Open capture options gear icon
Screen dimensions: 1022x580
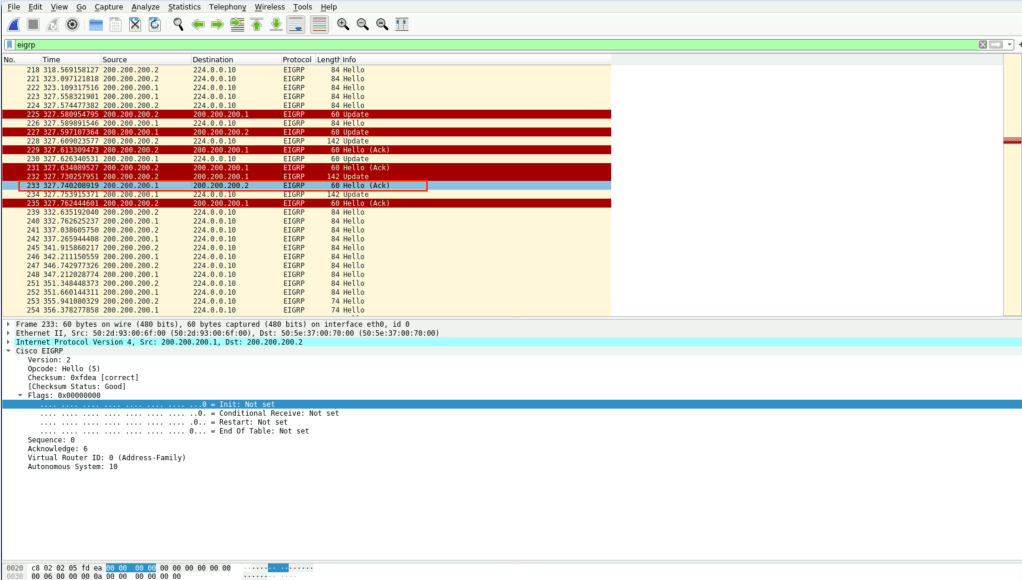(72, 24)
